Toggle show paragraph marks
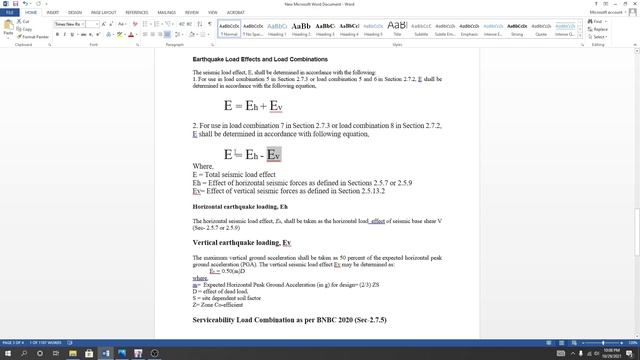Image resolution: width=640 pixels, height=360 pixels. (x=210, y=24)
